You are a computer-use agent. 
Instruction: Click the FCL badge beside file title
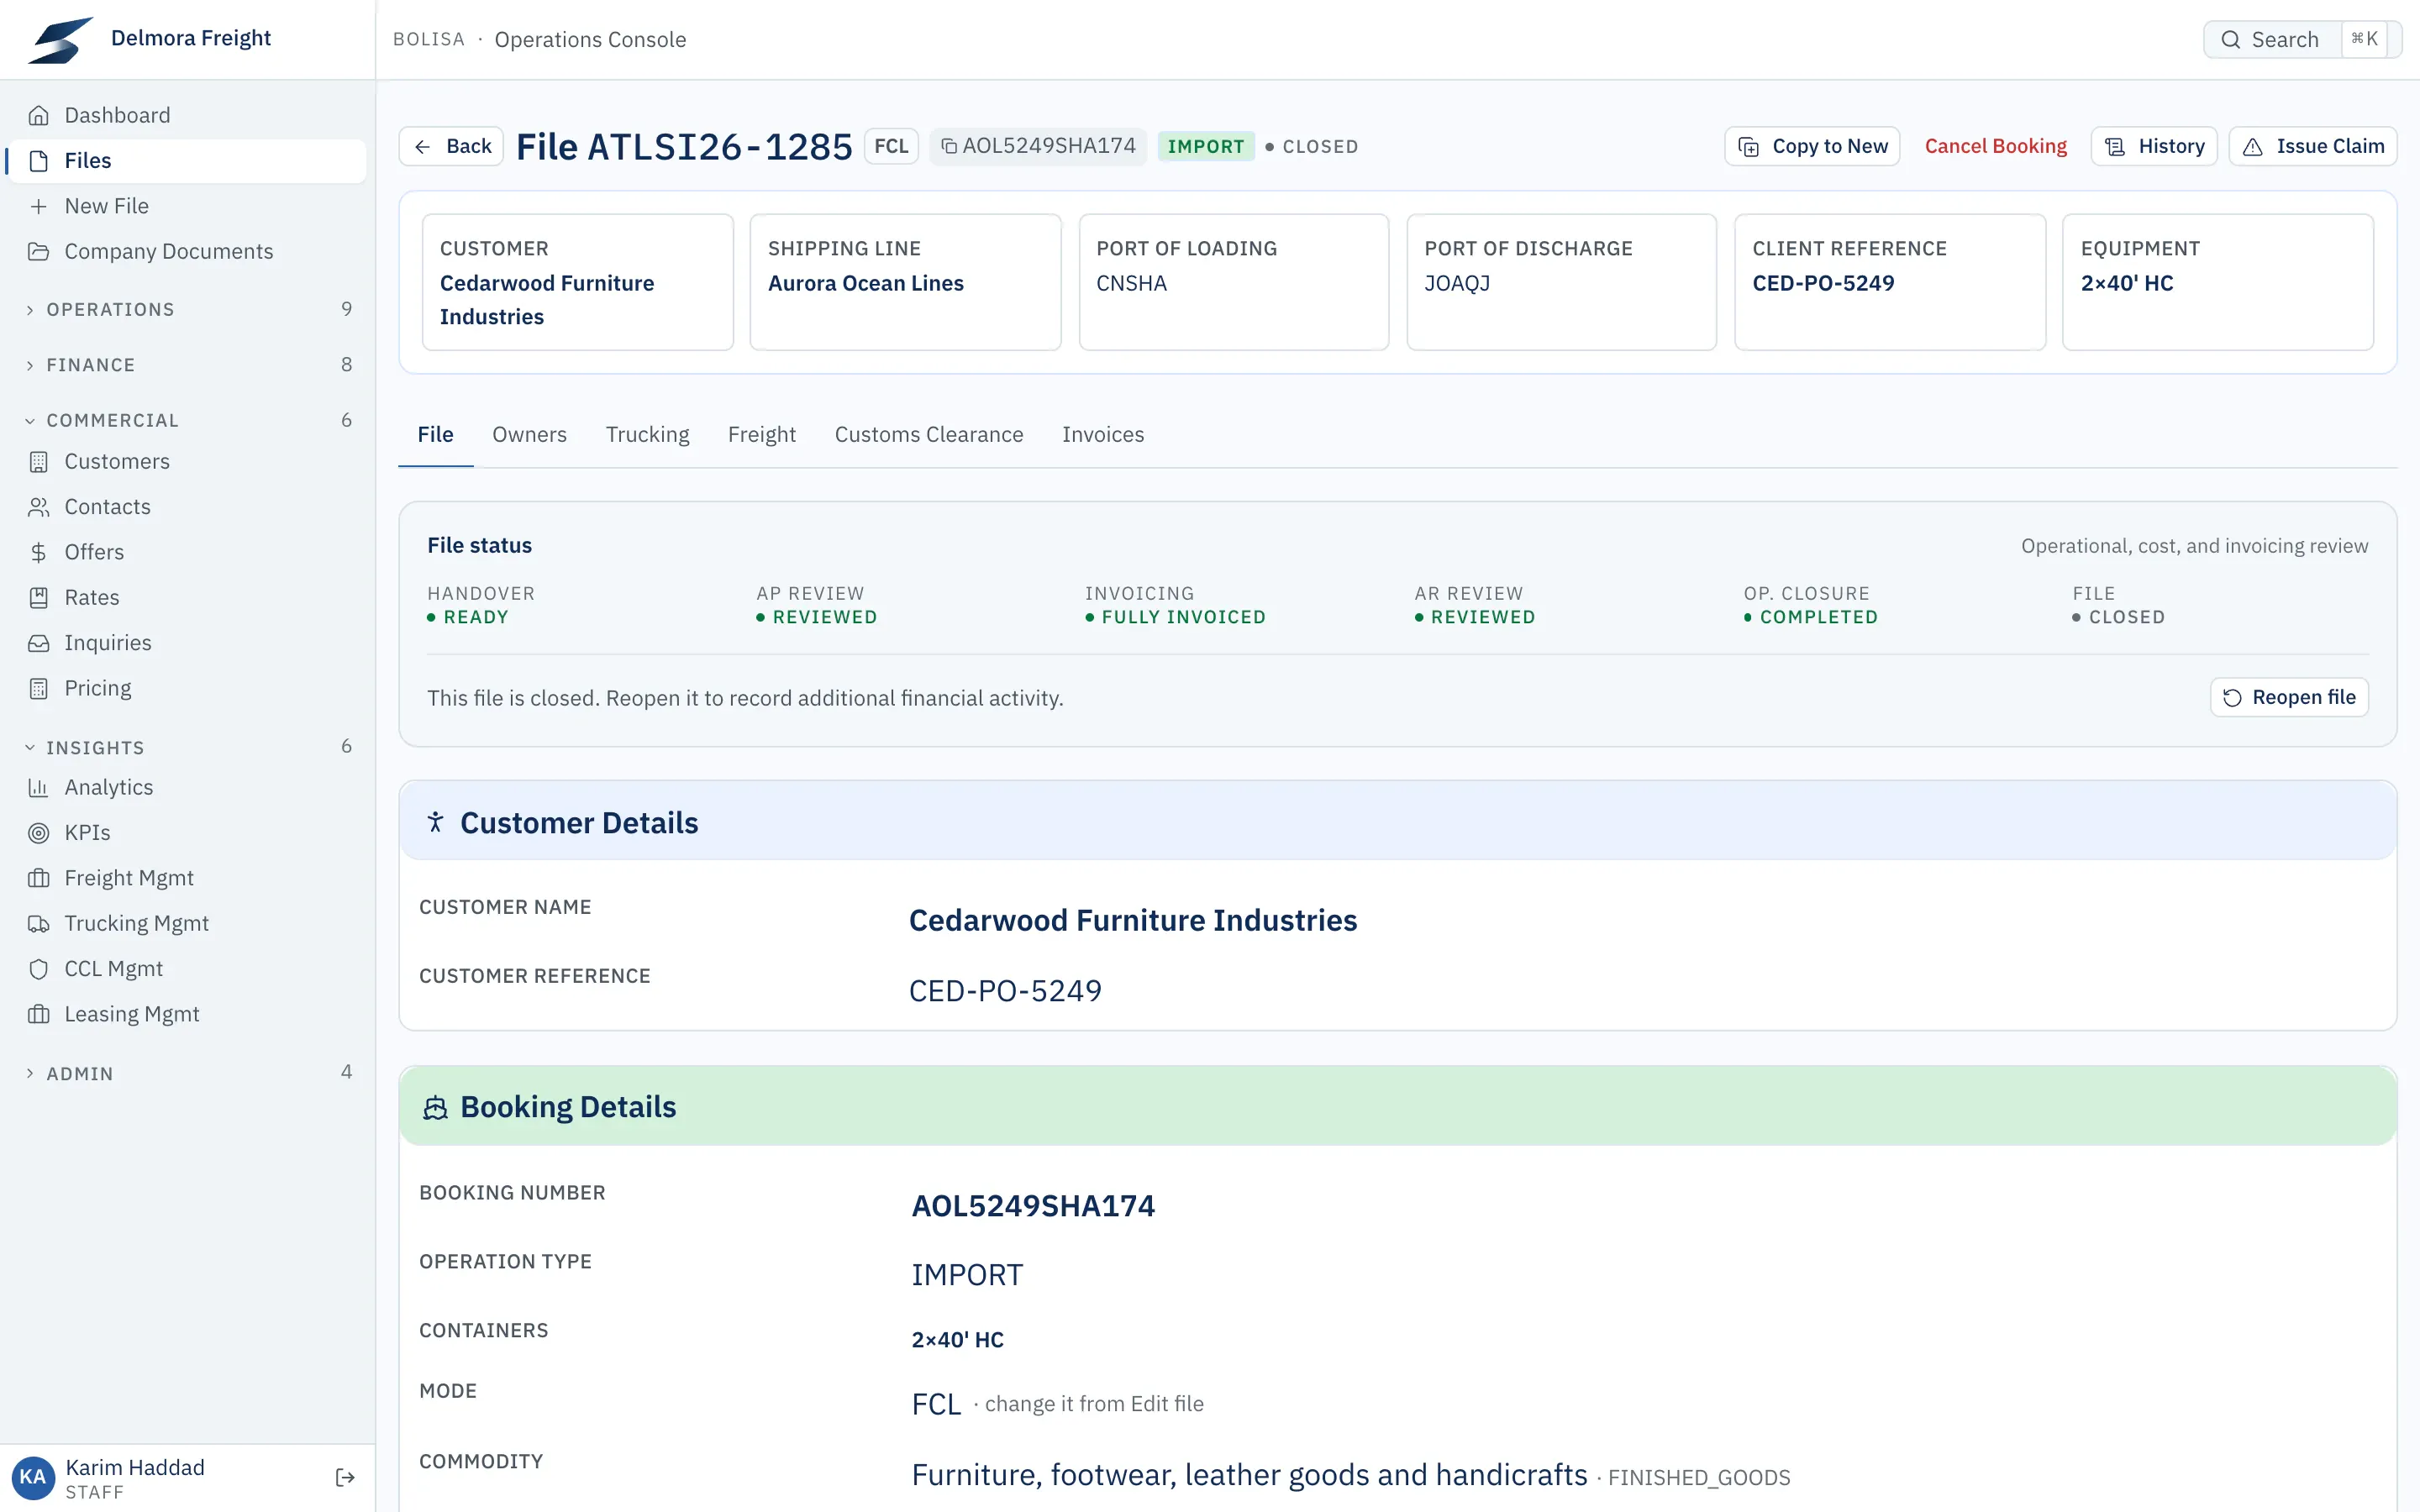[891, 147]
